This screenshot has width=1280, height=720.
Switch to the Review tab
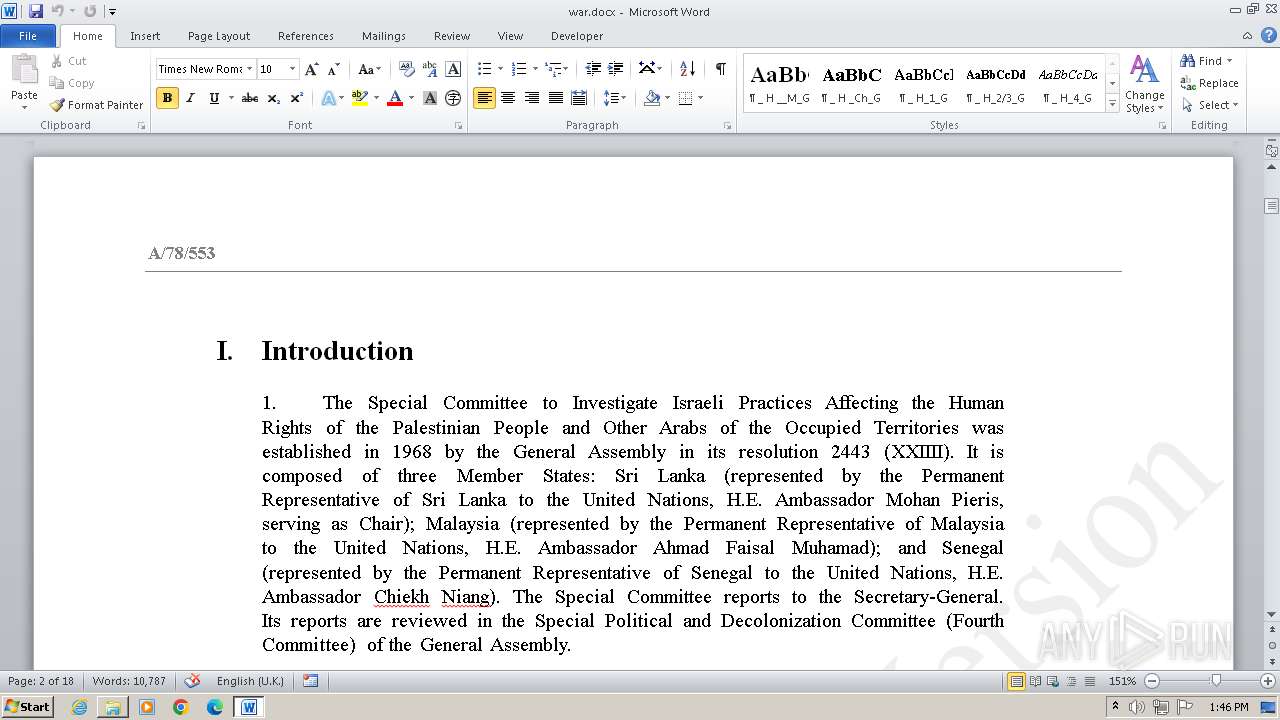(452, 36)
